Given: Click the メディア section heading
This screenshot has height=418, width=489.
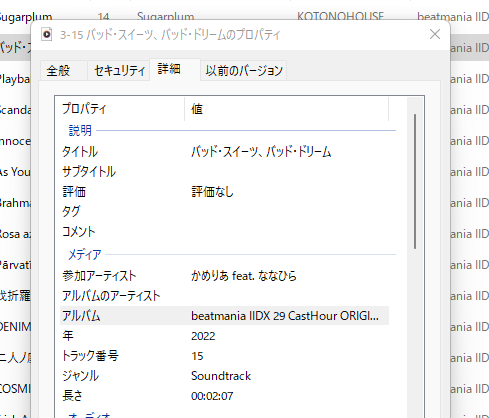Looking at the screenshot, I should point(85,255).
